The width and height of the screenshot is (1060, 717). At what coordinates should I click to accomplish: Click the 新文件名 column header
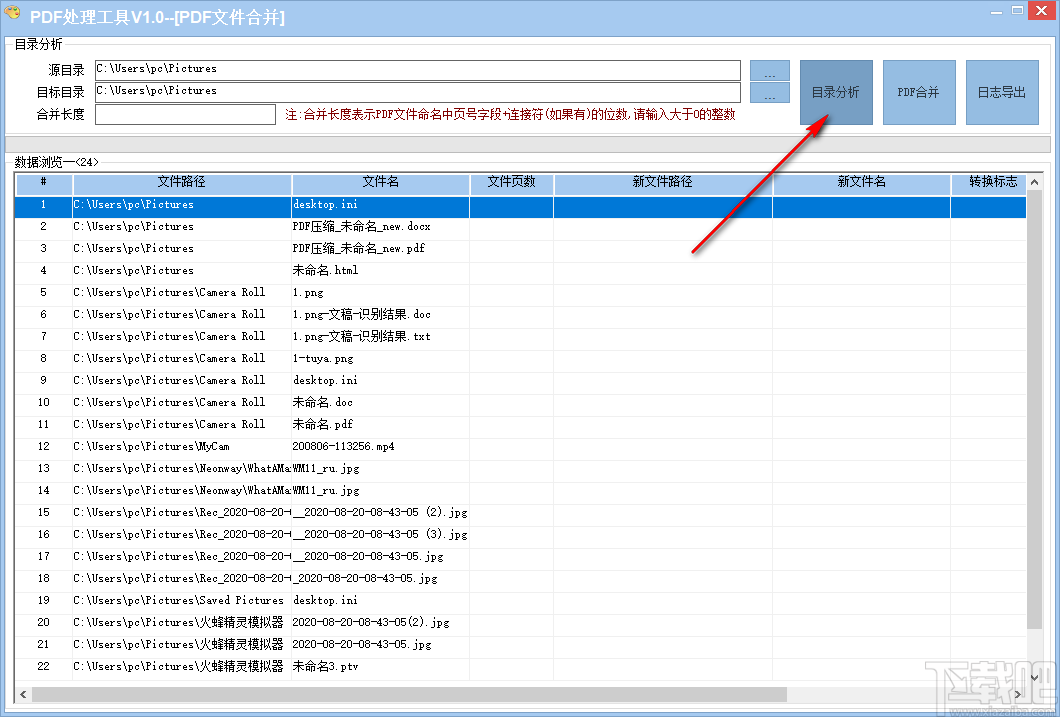862,182
